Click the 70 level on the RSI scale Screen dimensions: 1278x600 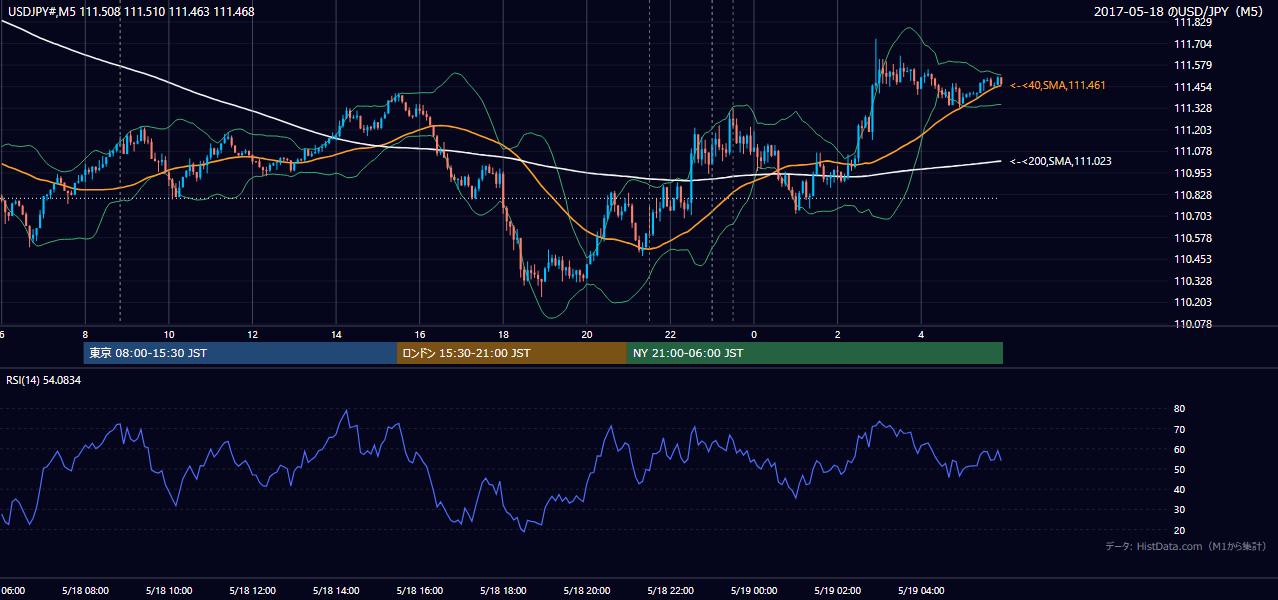(x=1180, y=429)
